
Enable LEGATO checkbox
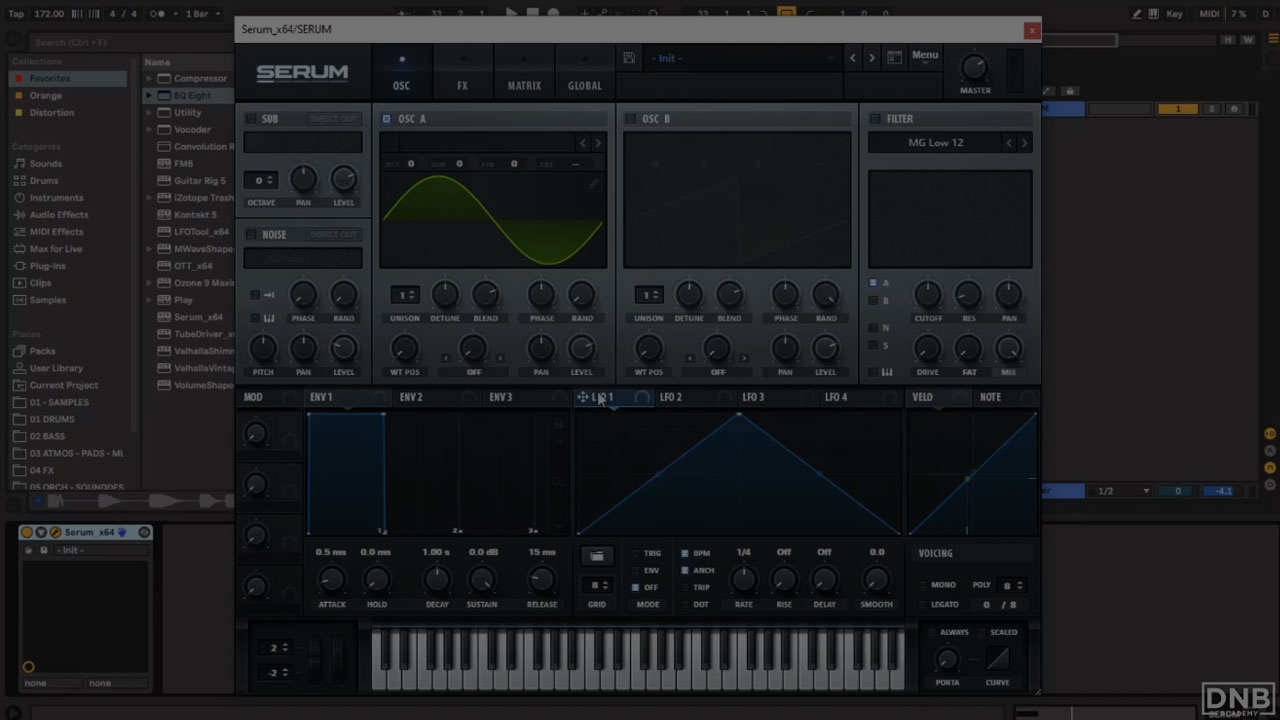(922, 605)
